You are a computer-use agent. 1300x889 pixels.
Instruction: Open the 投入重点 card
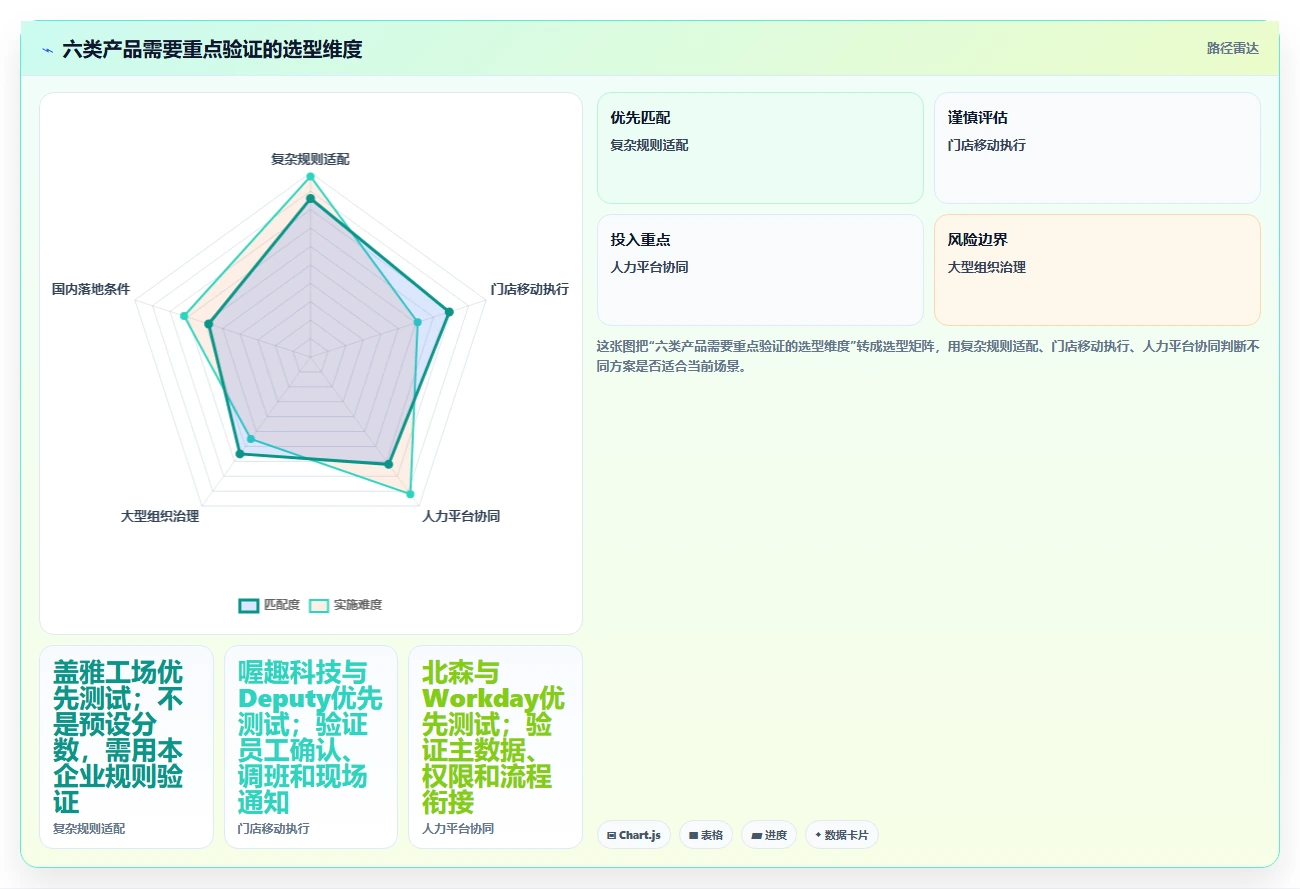coord(760,270)
